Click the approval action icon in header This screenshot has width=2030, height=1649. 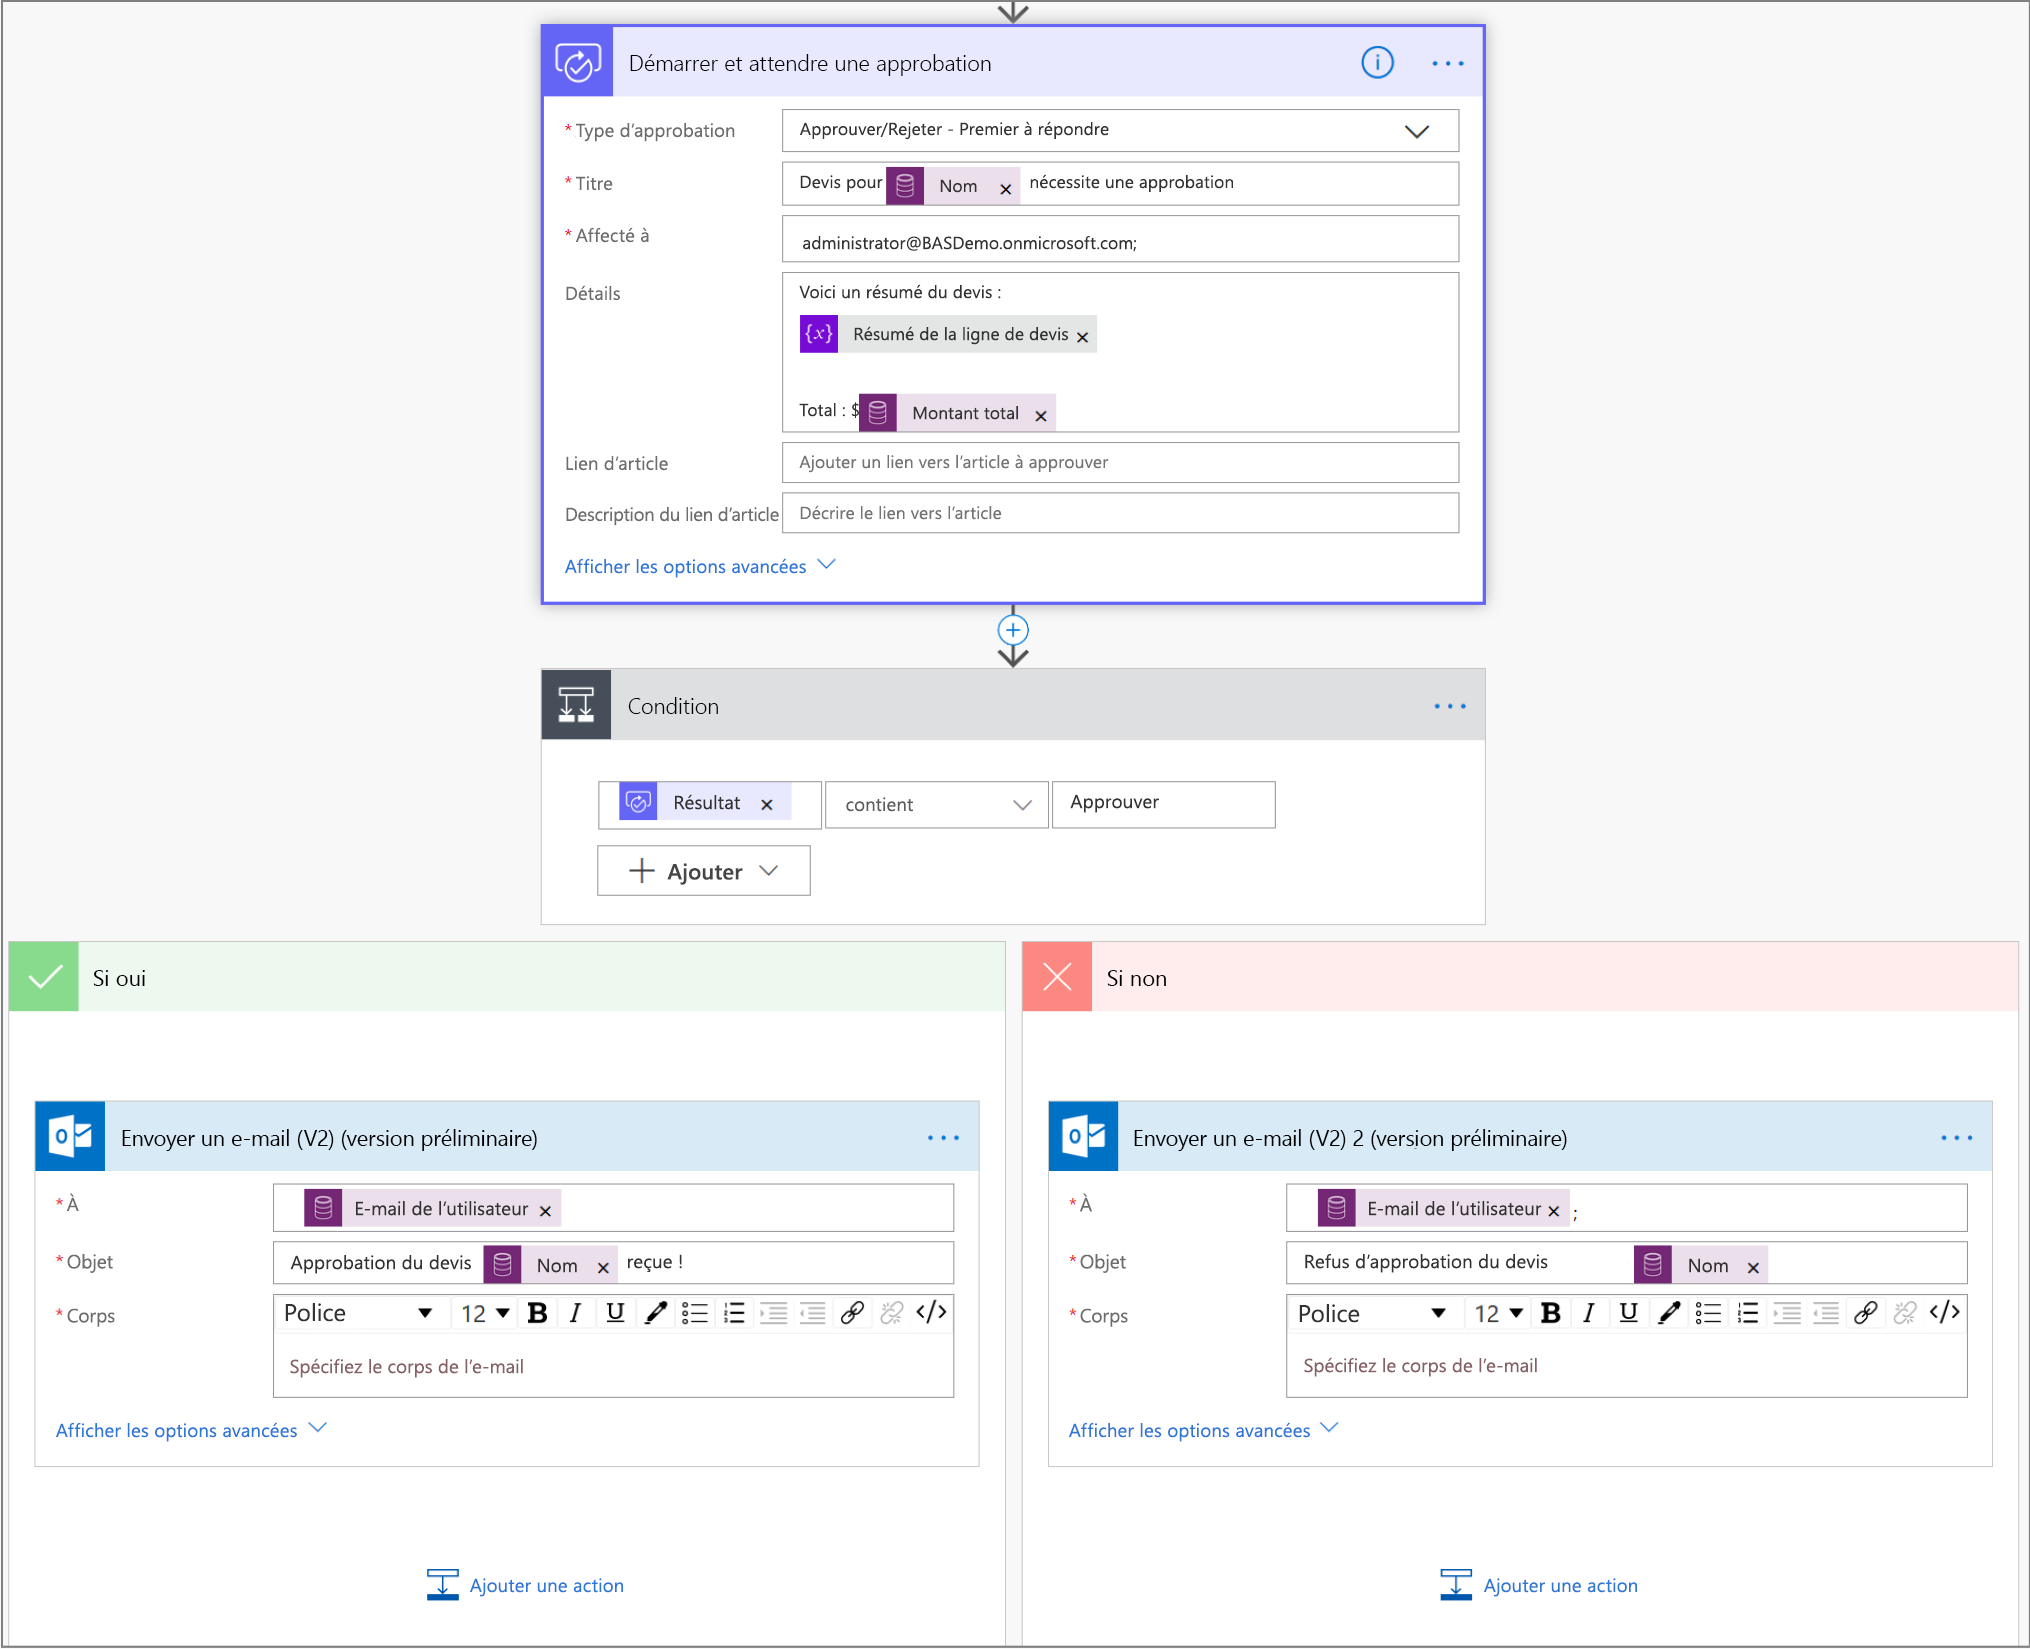(x=578, y=62)
